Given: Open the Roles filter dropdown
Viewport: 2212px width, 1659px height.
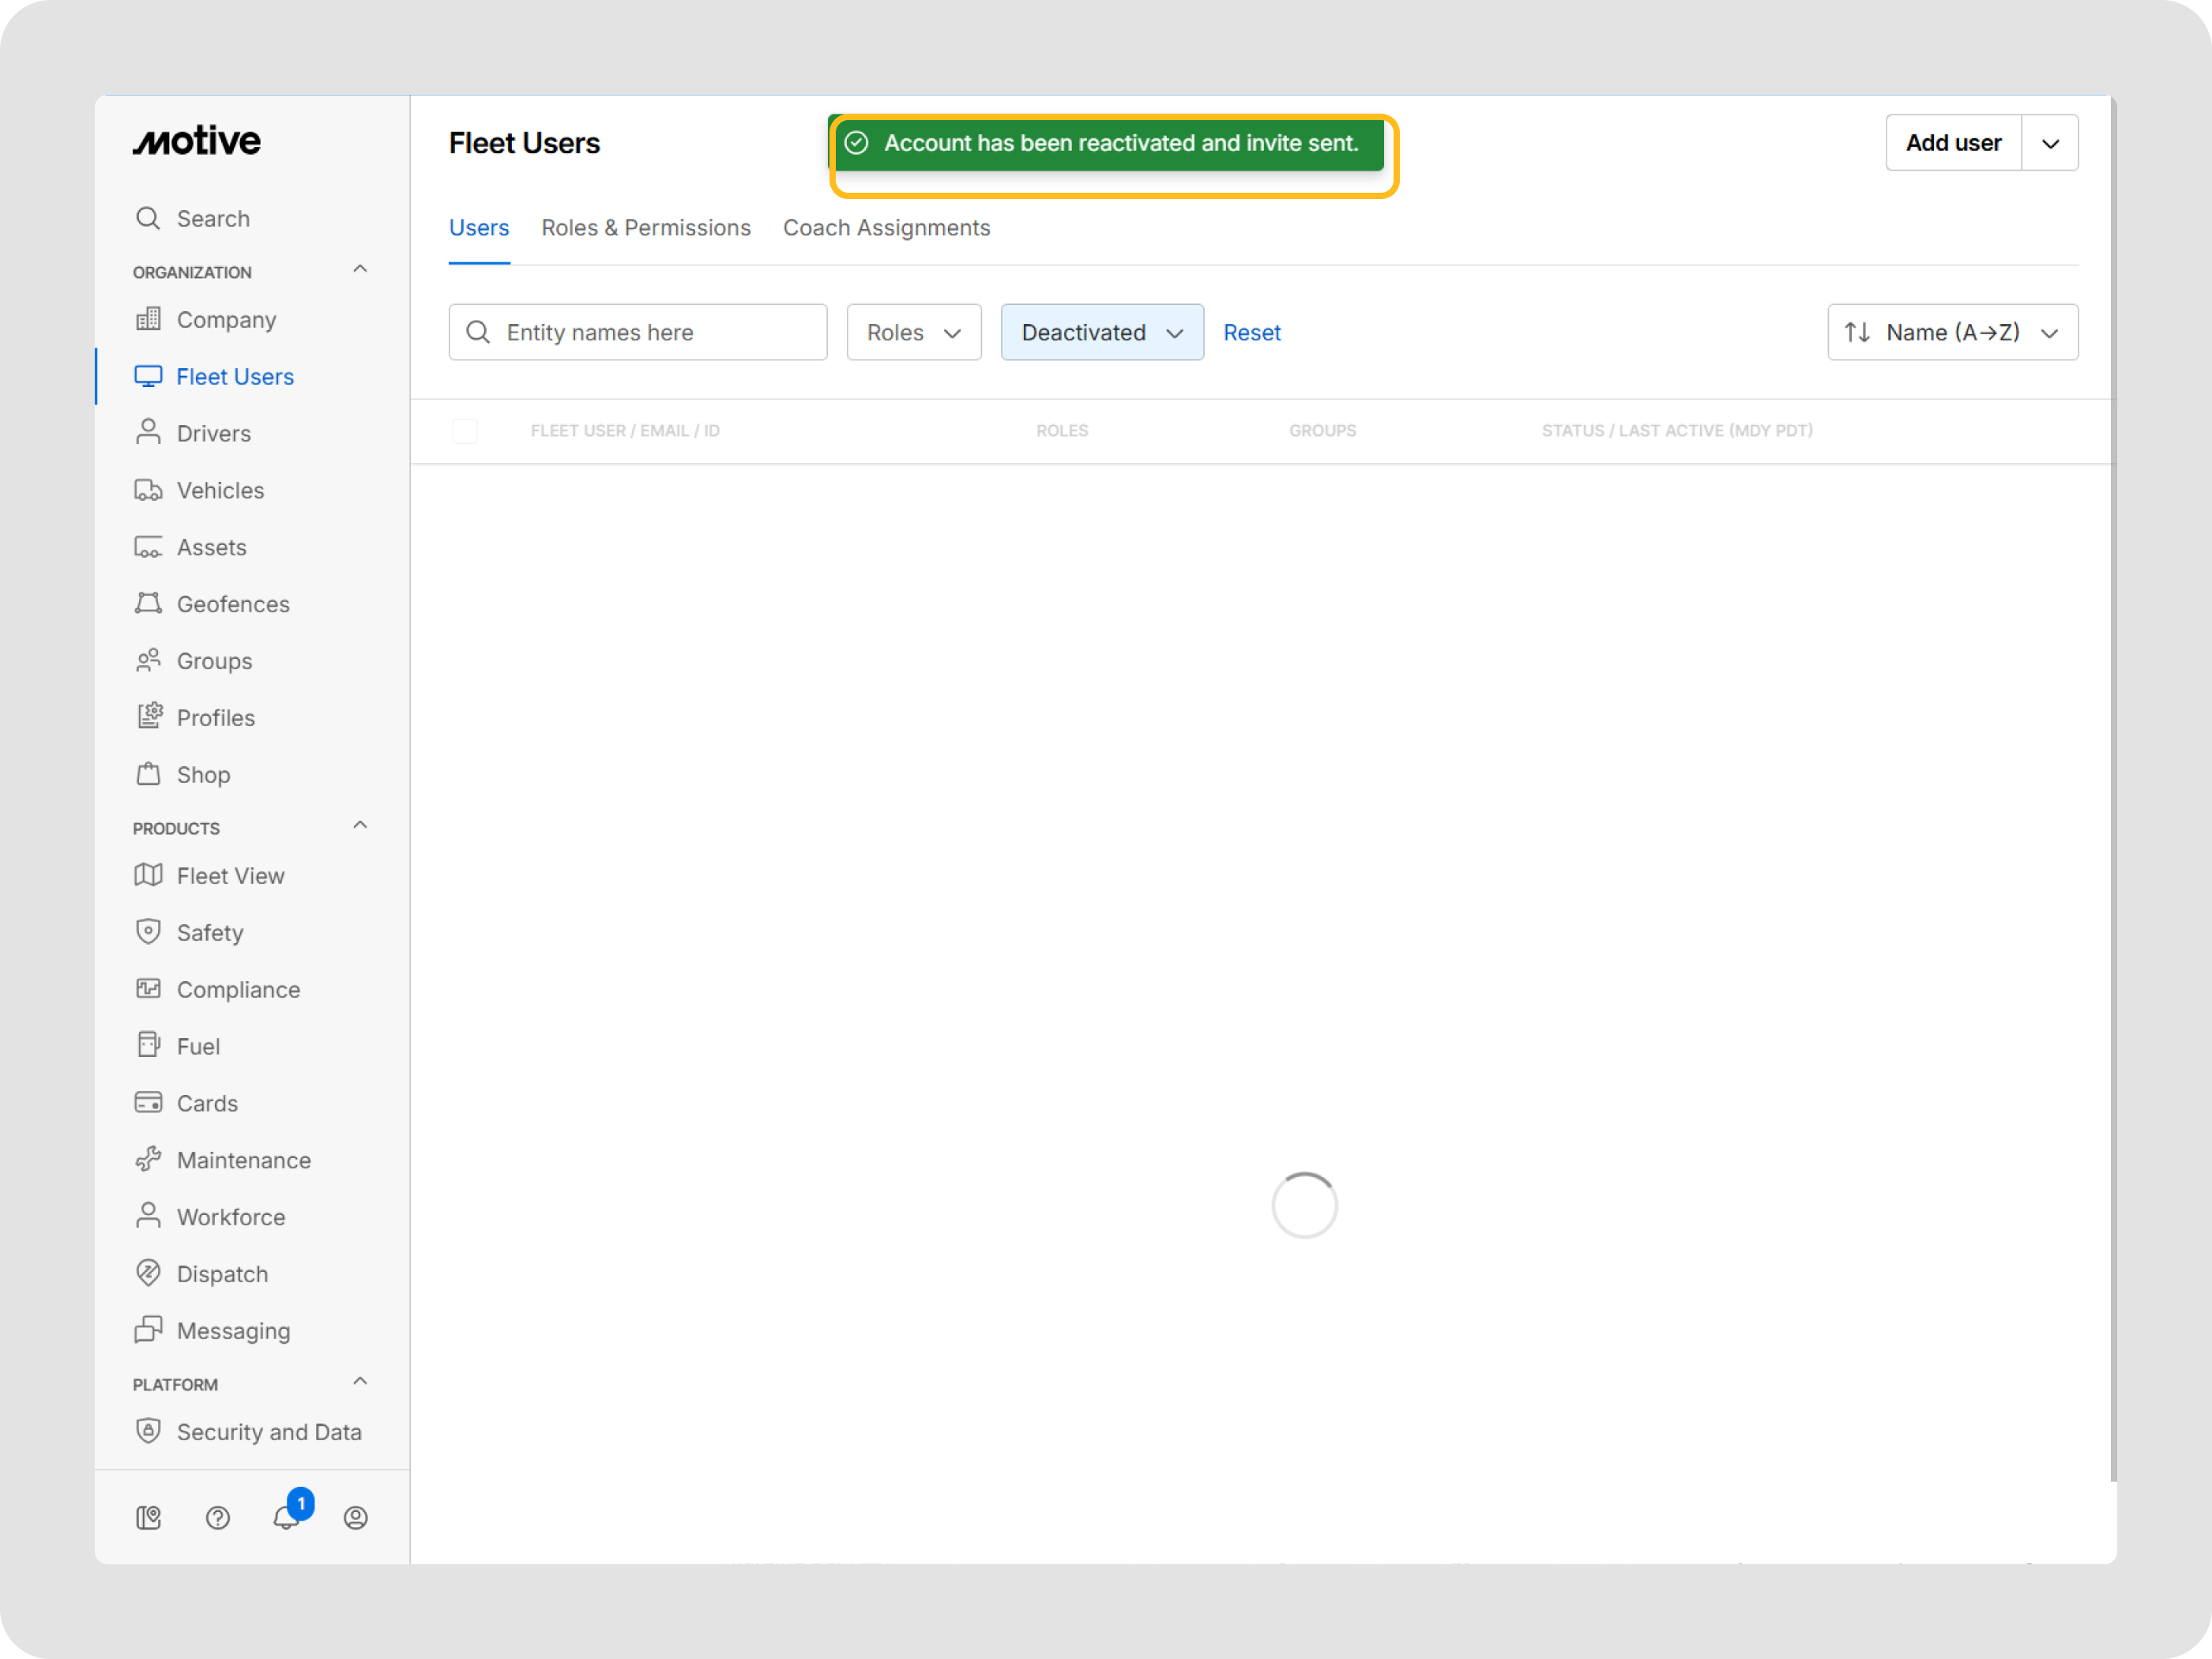Looking at the screenshot, I should tap(913, 332).
